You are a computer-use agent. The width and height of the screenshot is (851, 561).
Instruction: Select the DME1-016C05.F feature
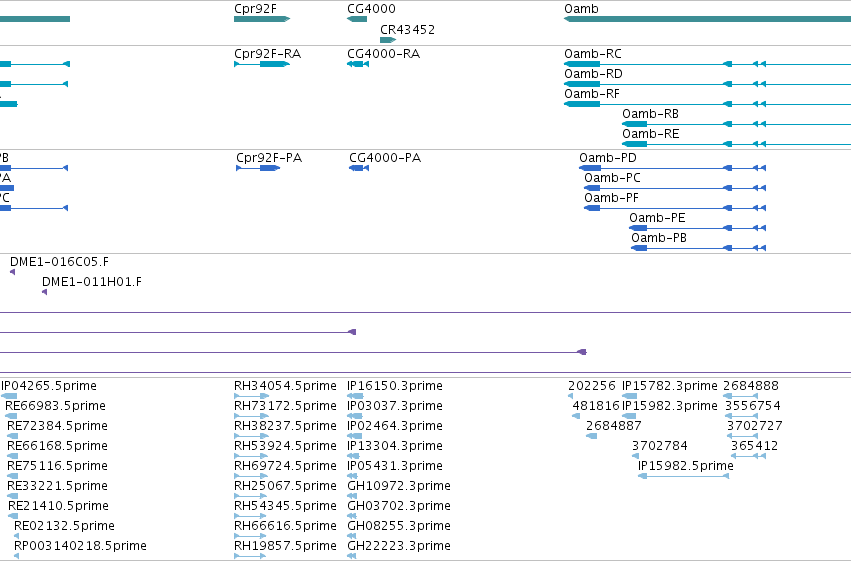click(x=12, y=272)
